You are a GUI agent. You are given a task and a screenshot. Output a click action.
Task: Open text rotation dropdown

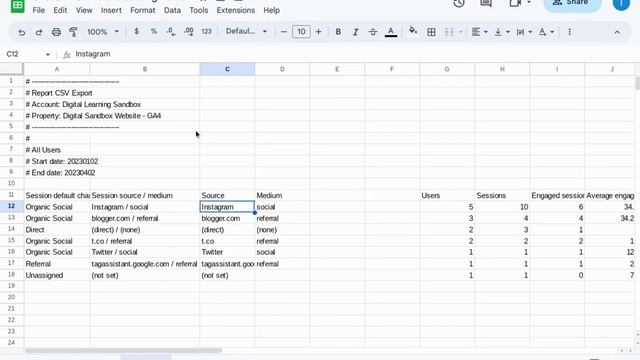(546, 31)
